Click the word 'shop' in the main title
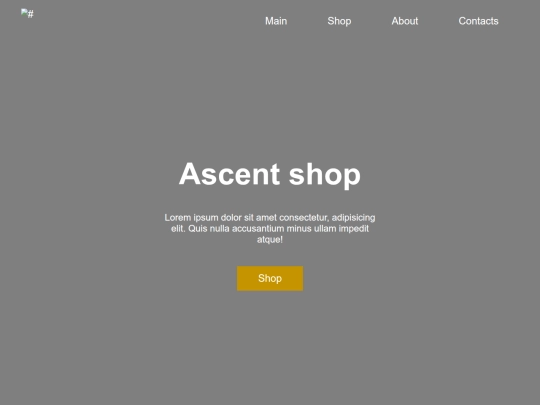 click(325, 175)
